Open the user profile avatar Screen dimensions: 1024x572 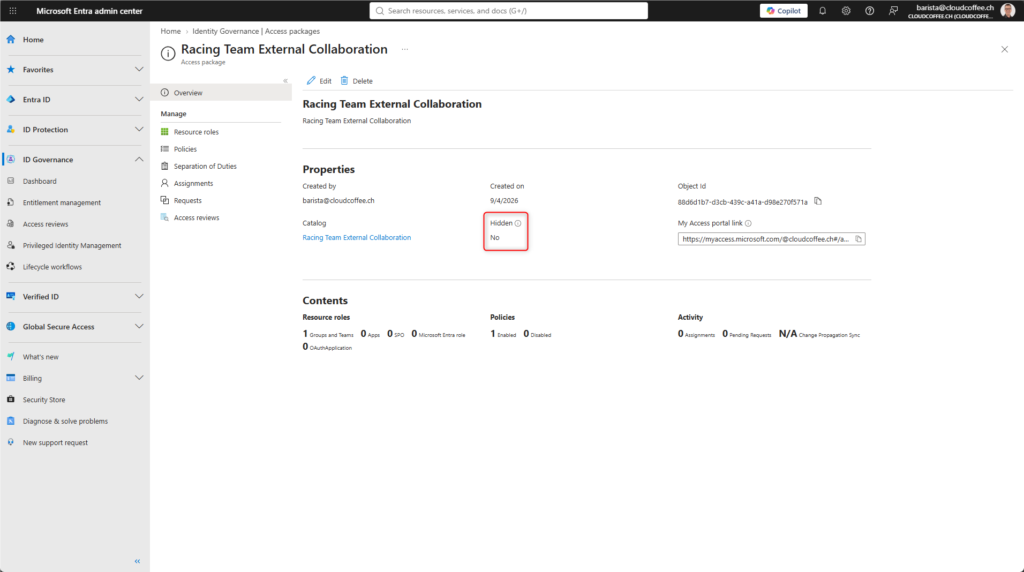(1007, 10)
